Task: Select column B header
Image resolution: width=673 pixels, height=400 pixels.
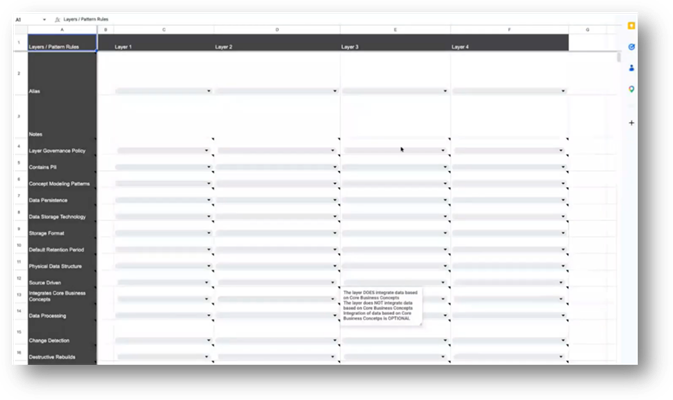Action: [x=106, y=30]
